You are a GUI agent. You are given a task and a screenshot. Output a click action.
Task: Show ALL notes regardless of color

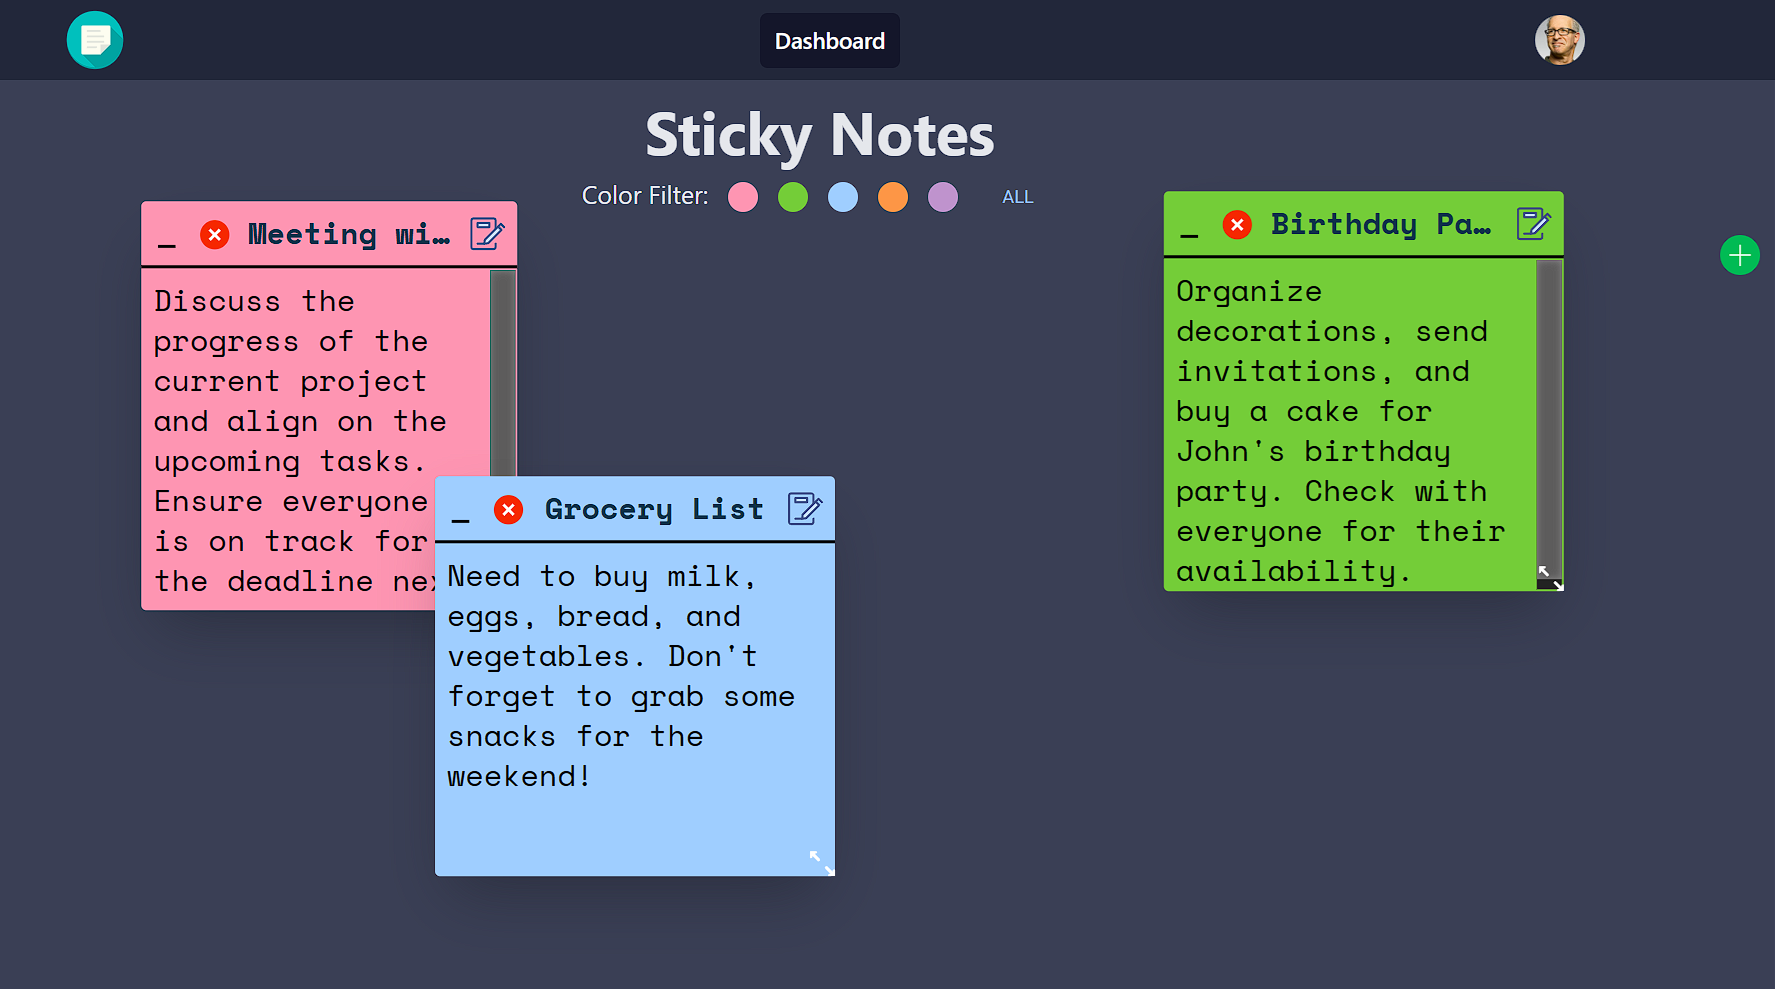(x=1017, y=197)
